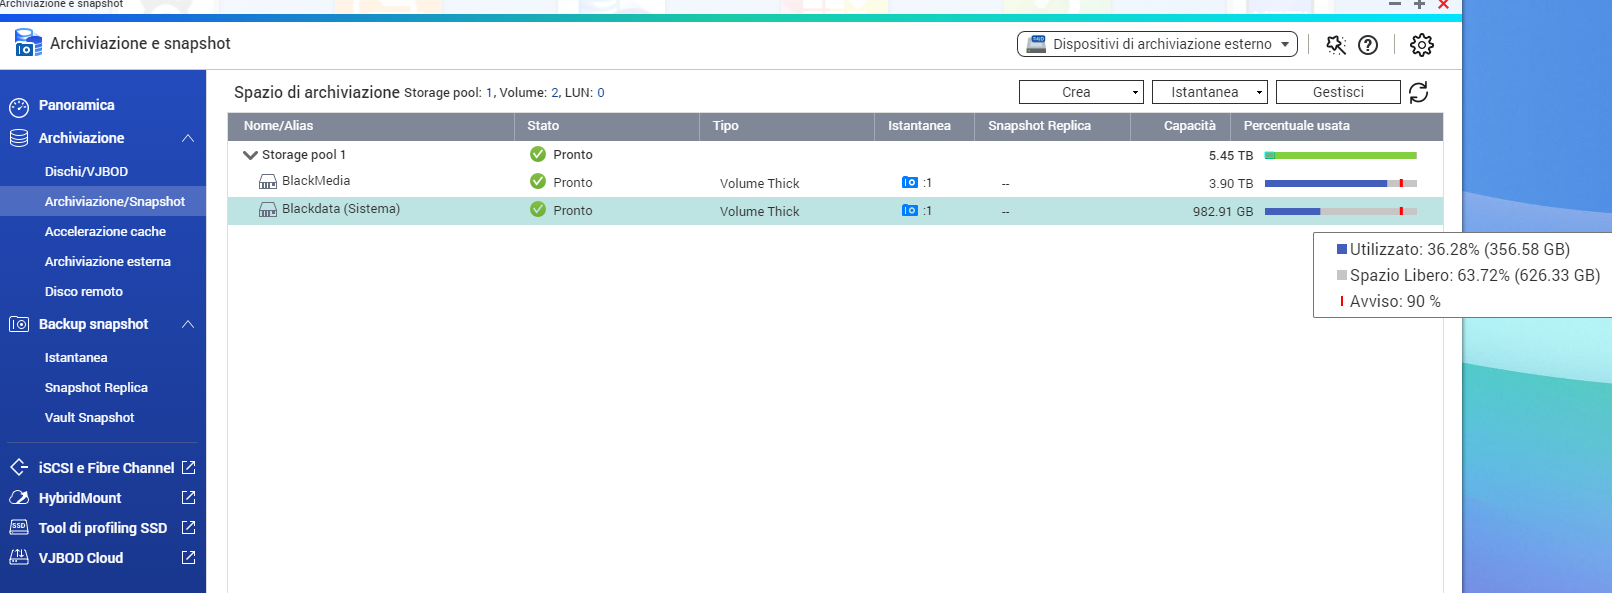
Task: Select Dischi/VJBOD in the sidebar
Action: pos(86,171)
